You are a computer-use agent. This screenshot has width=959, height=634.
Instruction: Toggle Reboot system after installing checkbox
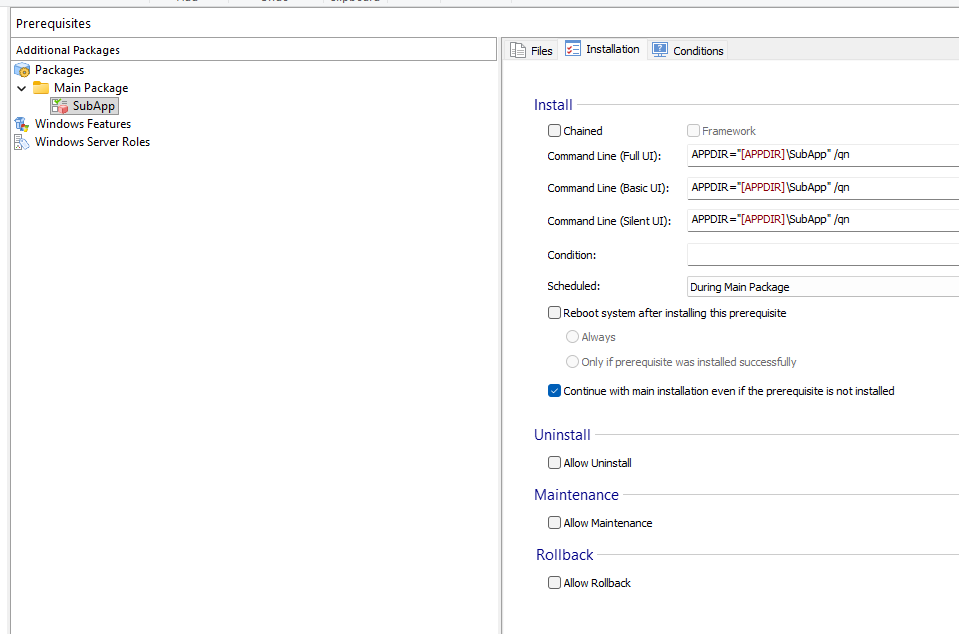554,313
